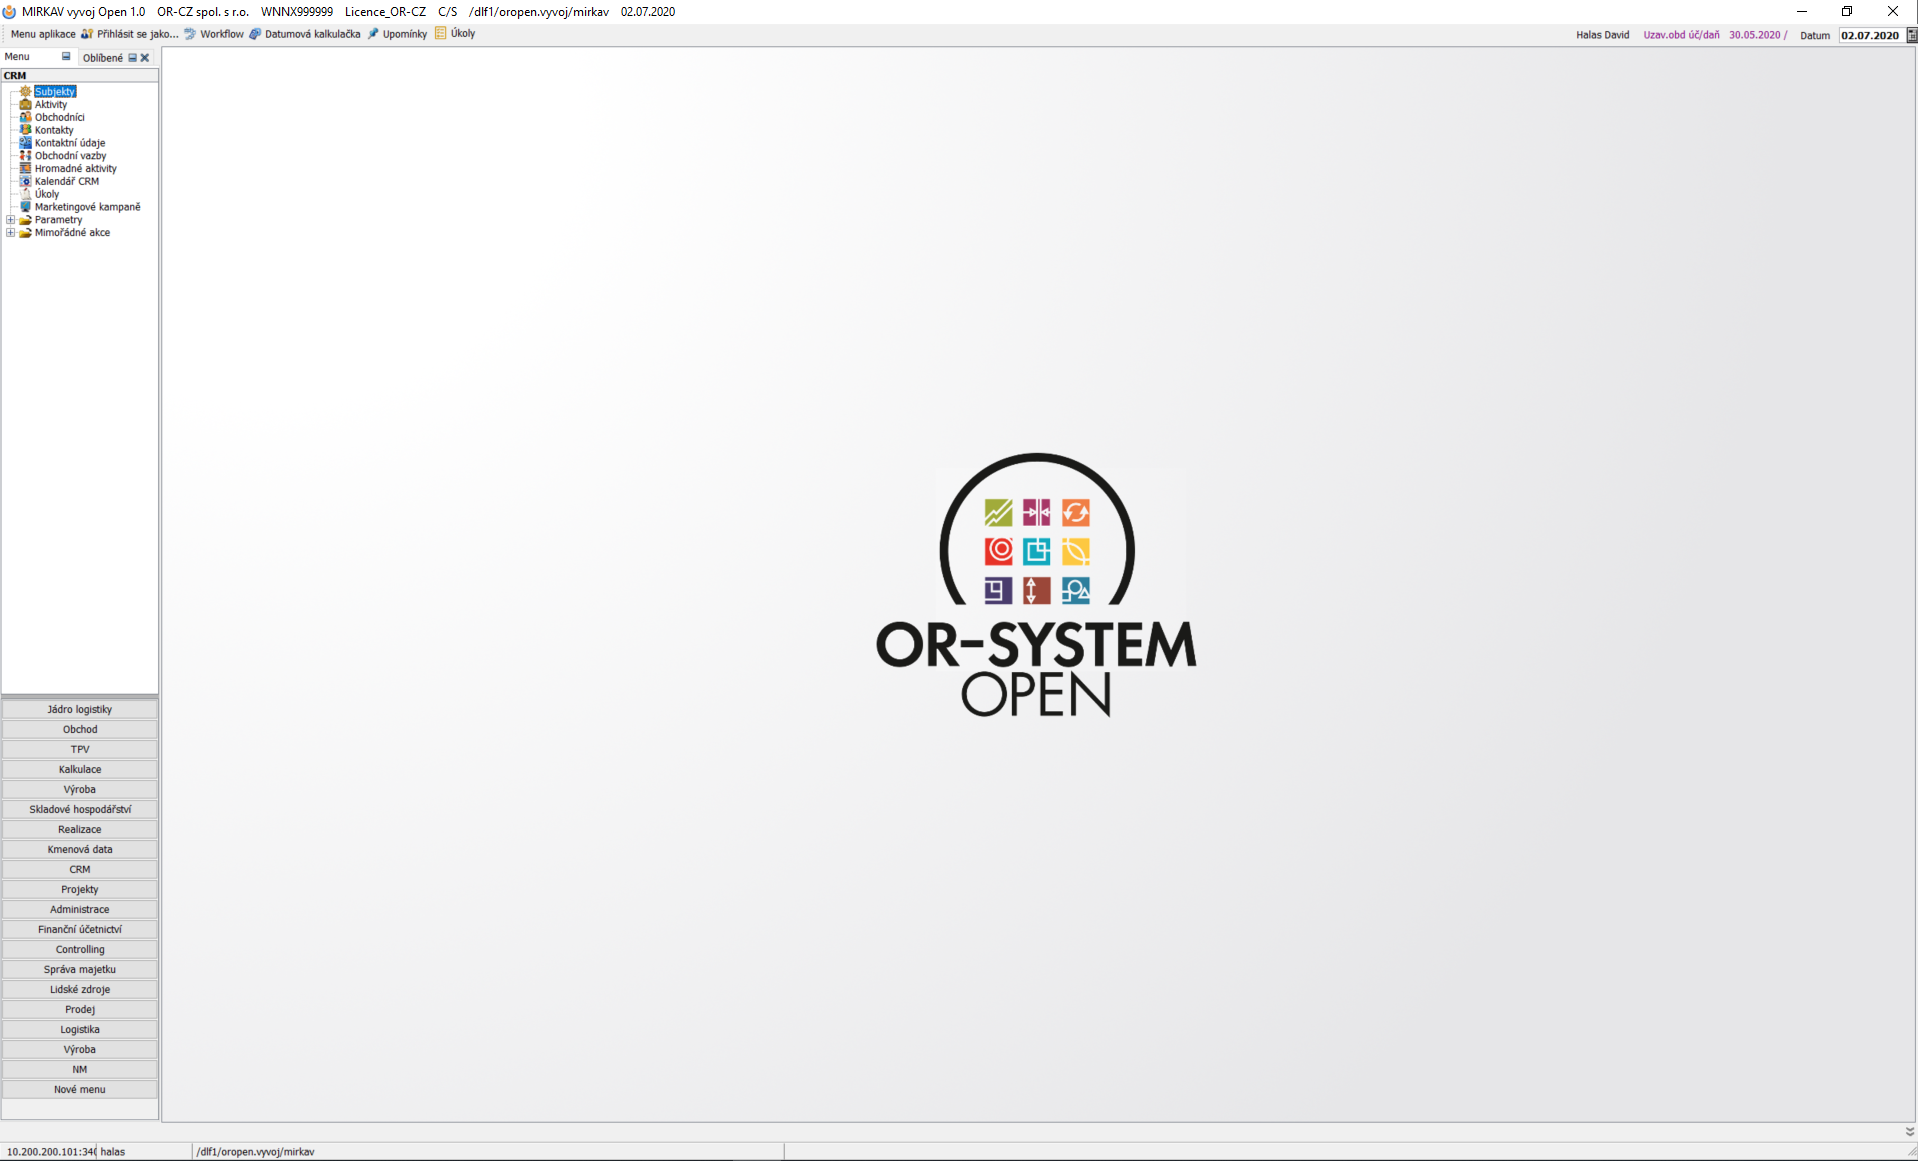Launch the Datumová kalkulačka tool
The image size is (1918, 1161).
(x=255, y=34)
